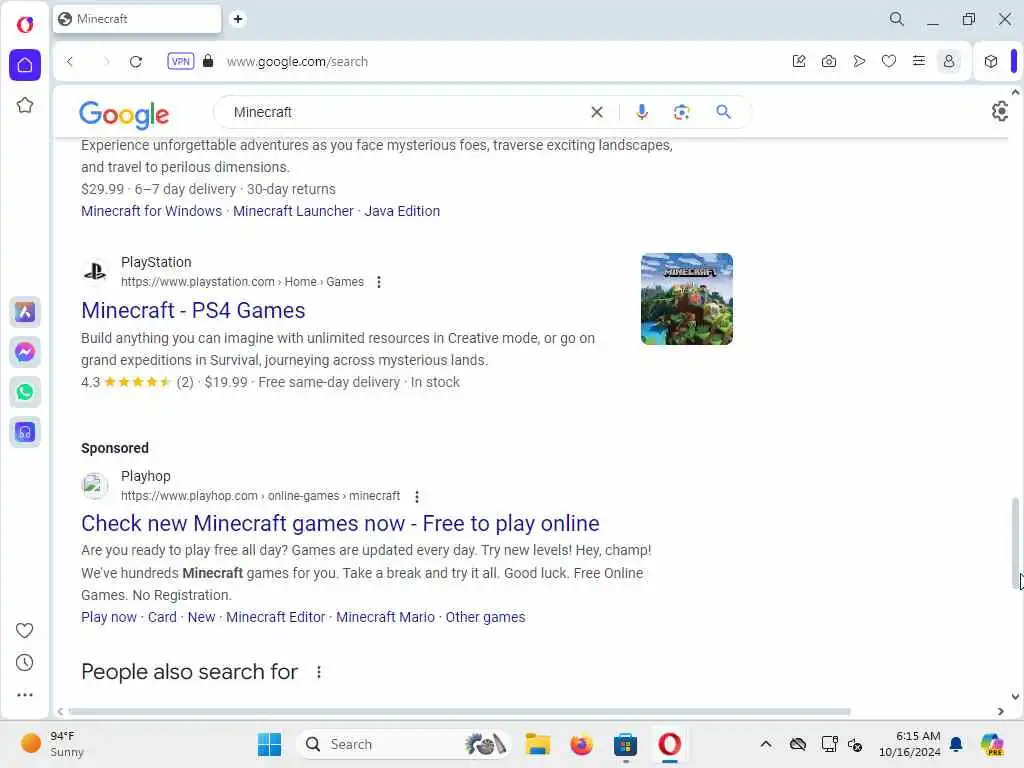Click the Minecraft PS4 cover thumbnail
Image resolution: width=1024 pixels, height=768 pixels.
click(687, 299)
